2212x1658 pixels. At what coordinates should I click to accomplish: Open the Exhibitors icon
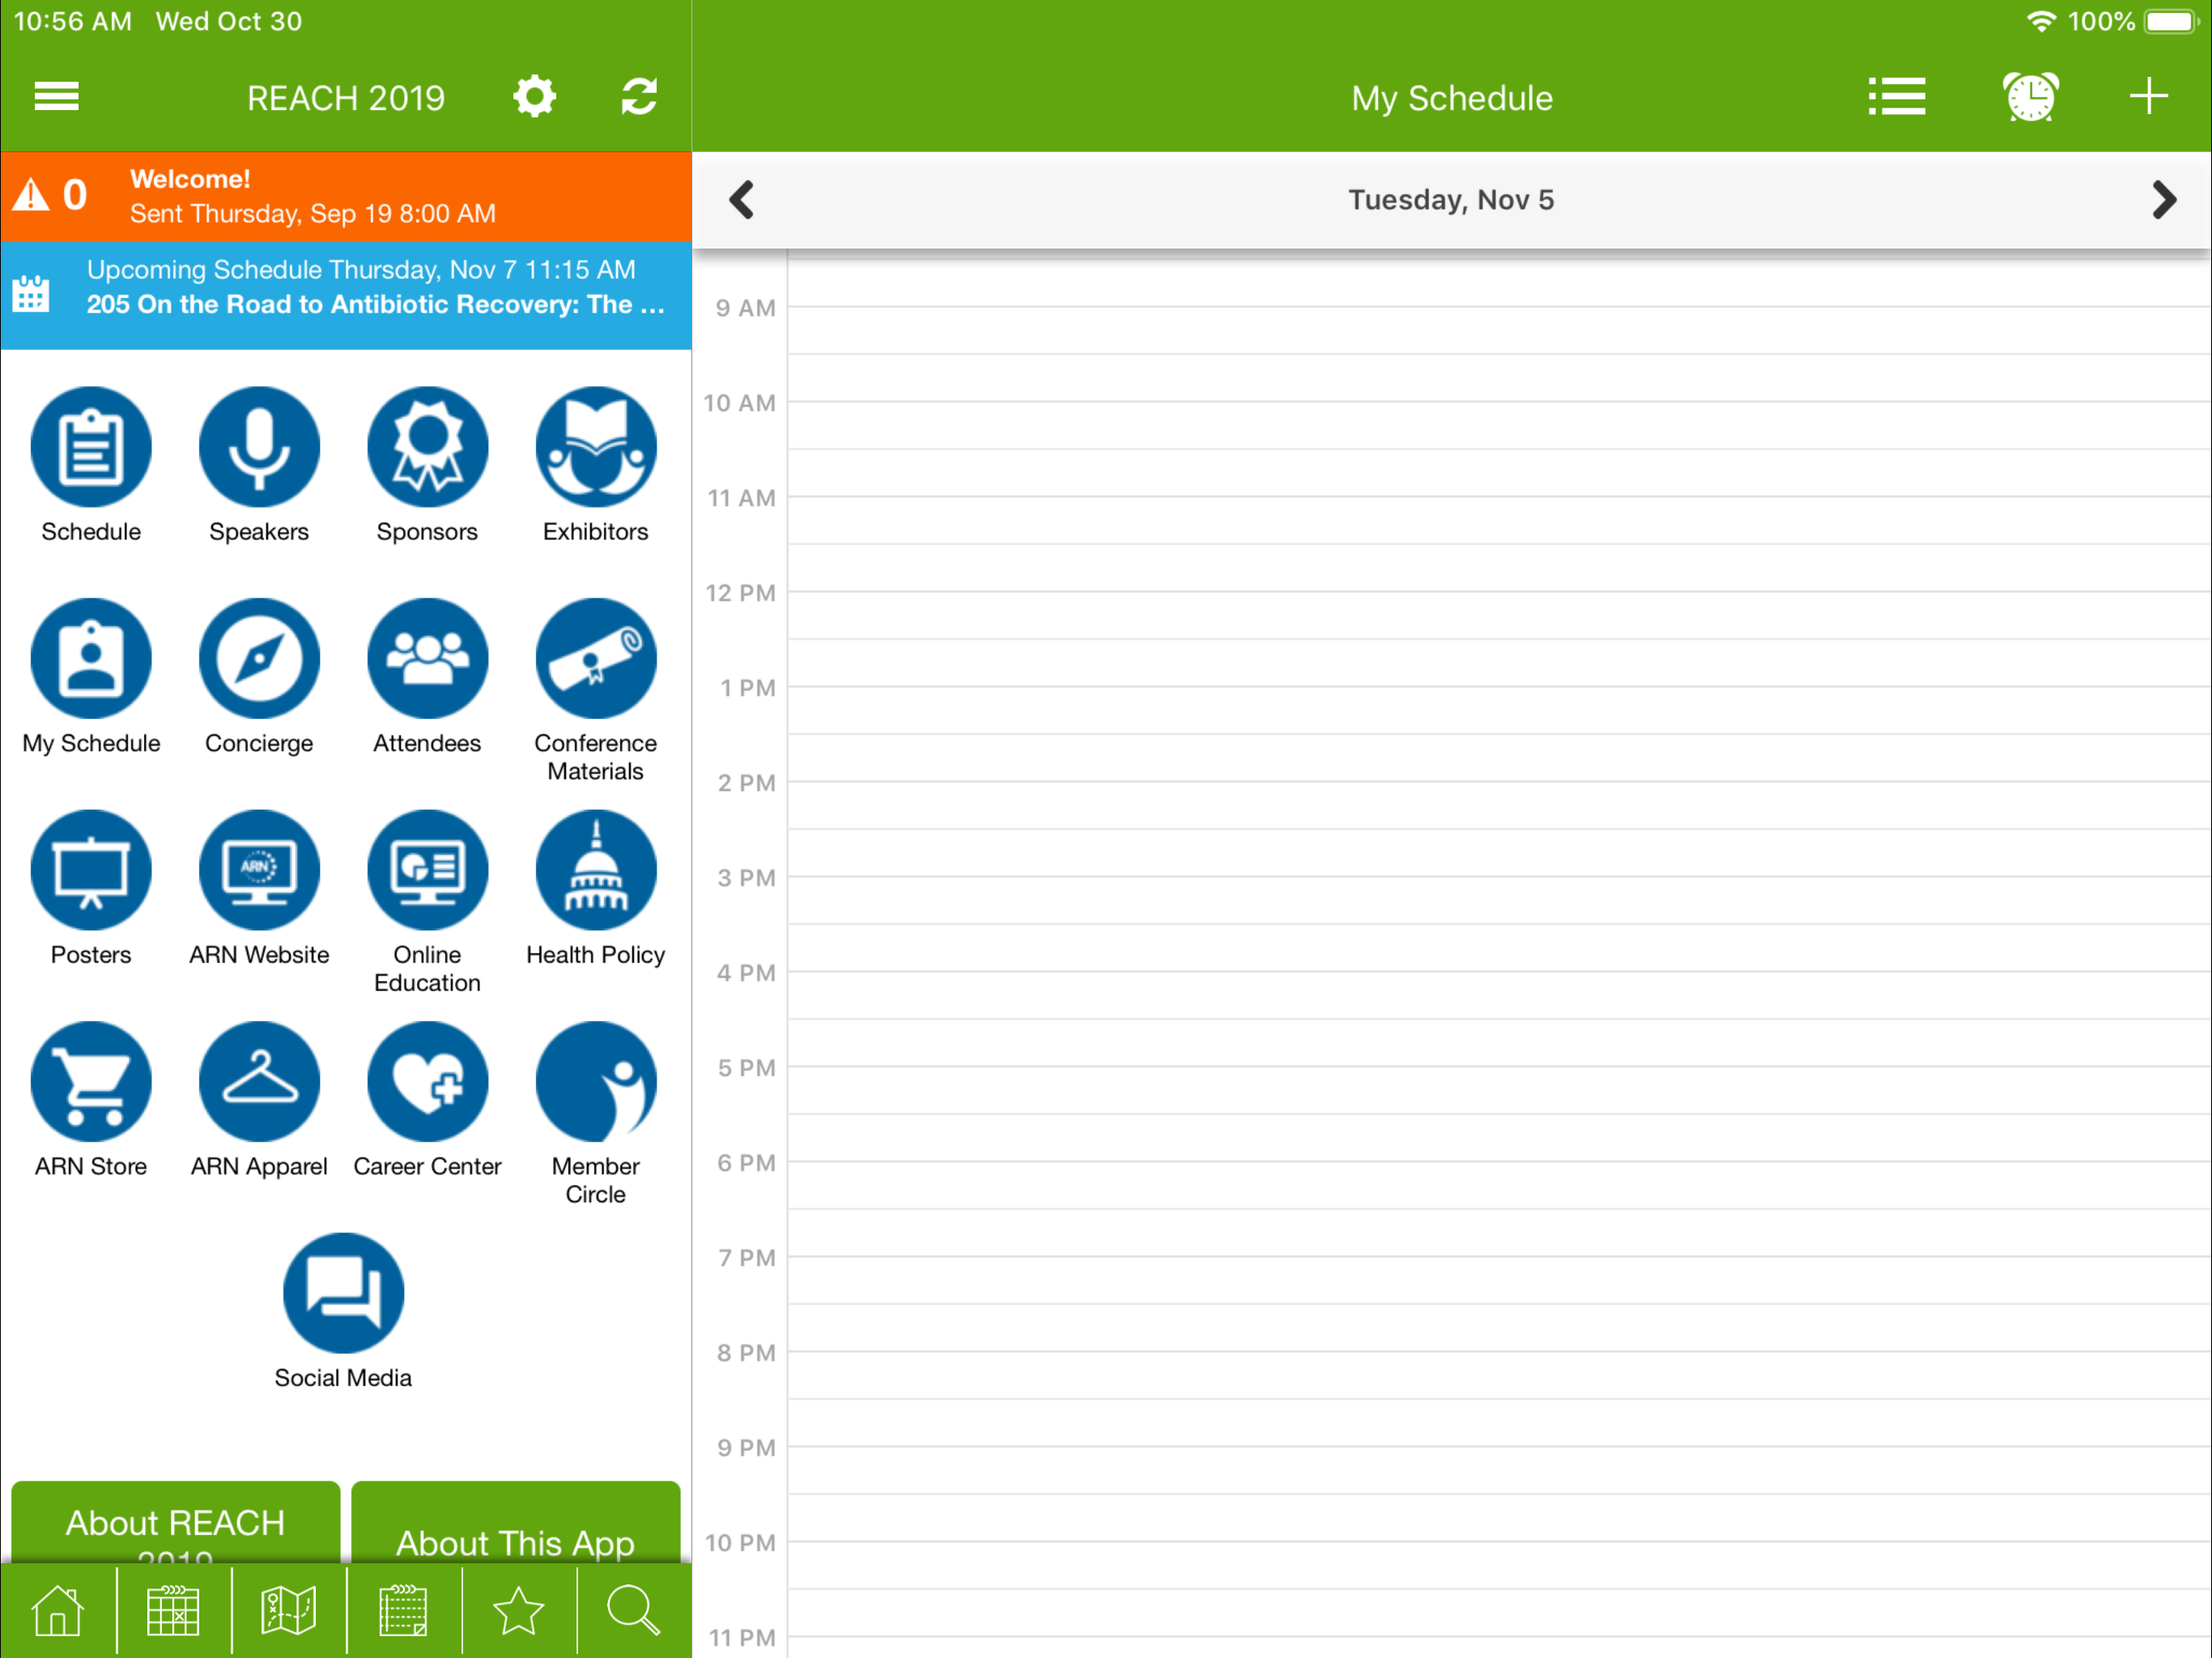tap(596, 447)
